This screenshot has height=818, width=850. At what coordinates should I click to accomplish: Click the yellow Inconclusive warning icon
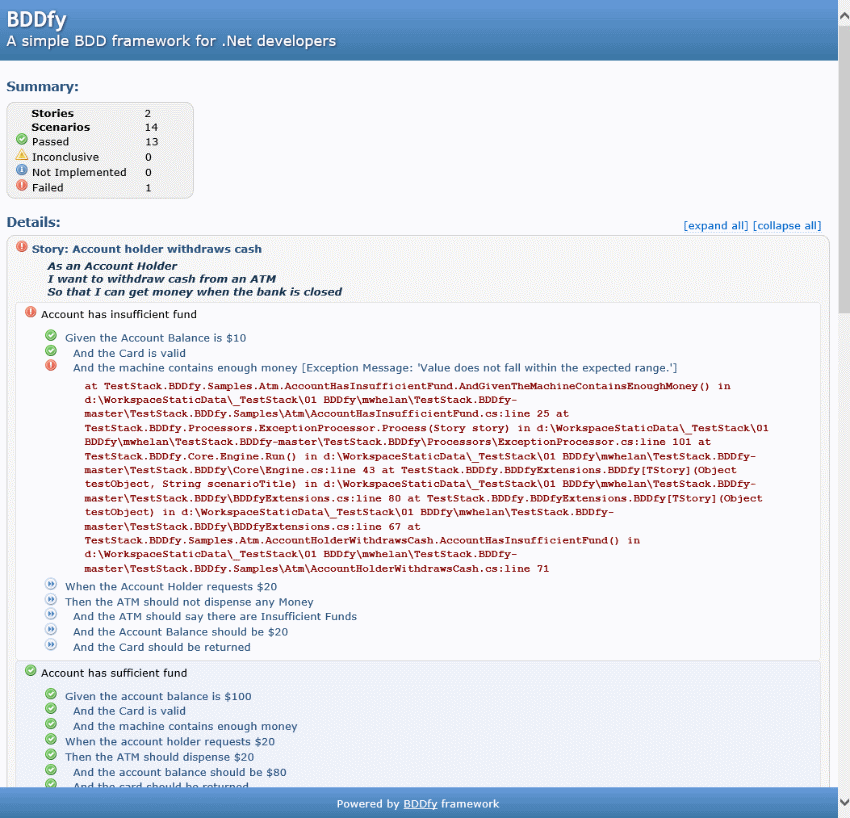click(x=22, y=155)
